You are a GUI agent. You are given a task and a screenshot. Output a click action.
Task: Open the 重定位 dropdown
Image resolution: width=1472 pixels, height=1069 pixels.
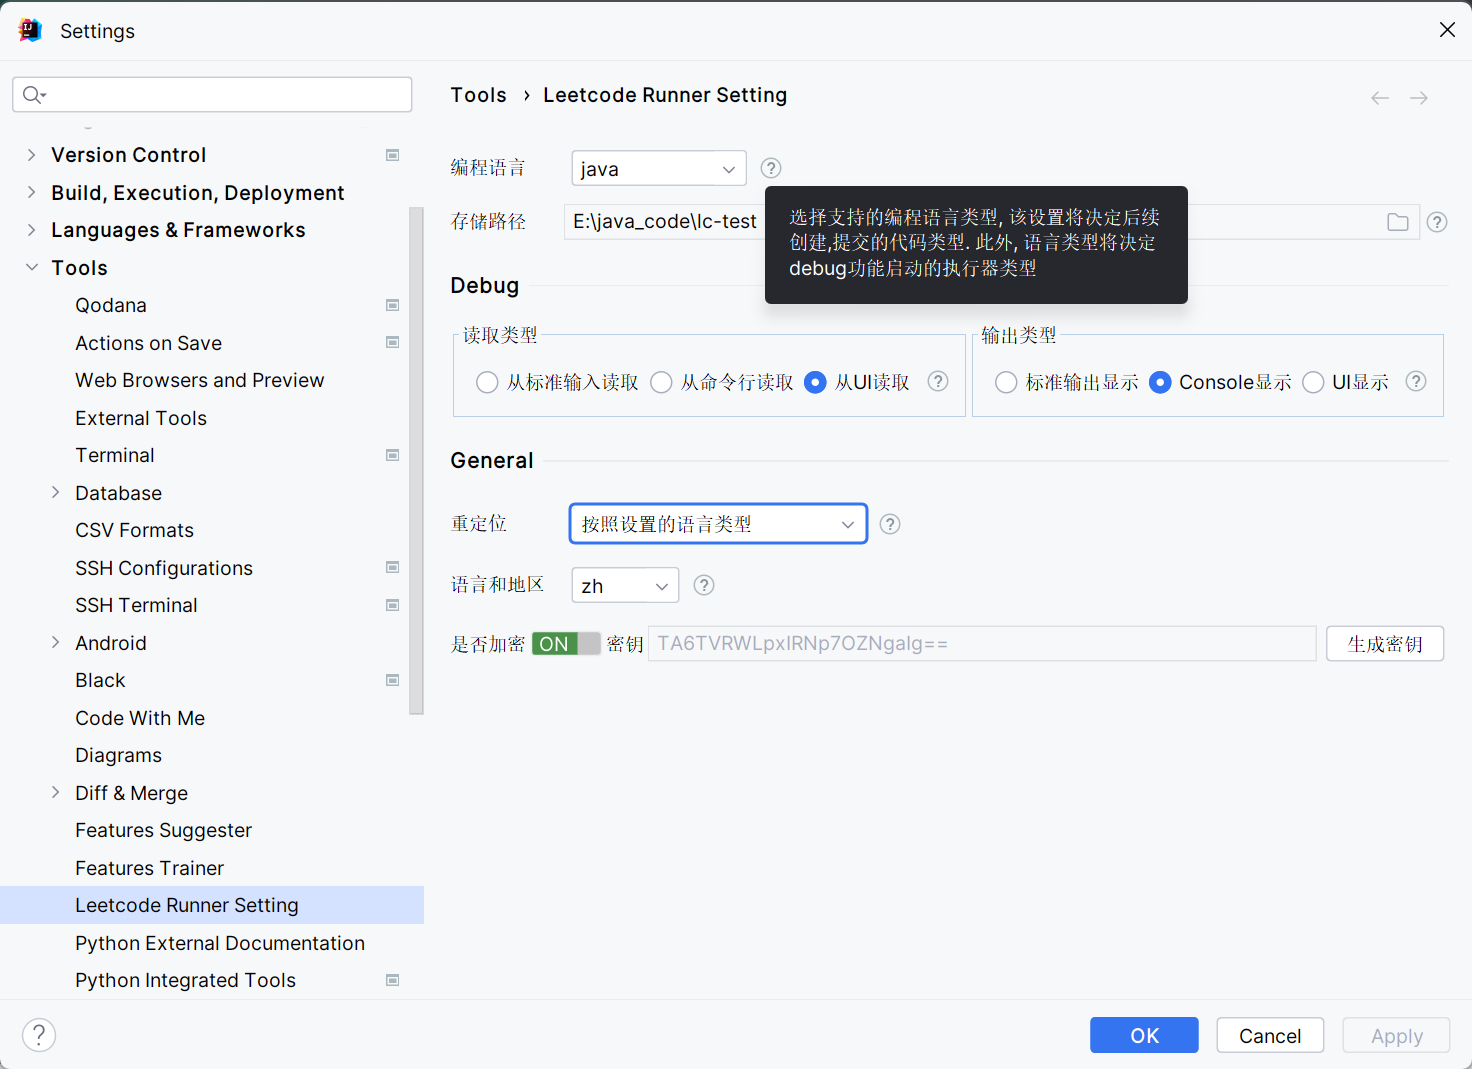tap(718, 524)
